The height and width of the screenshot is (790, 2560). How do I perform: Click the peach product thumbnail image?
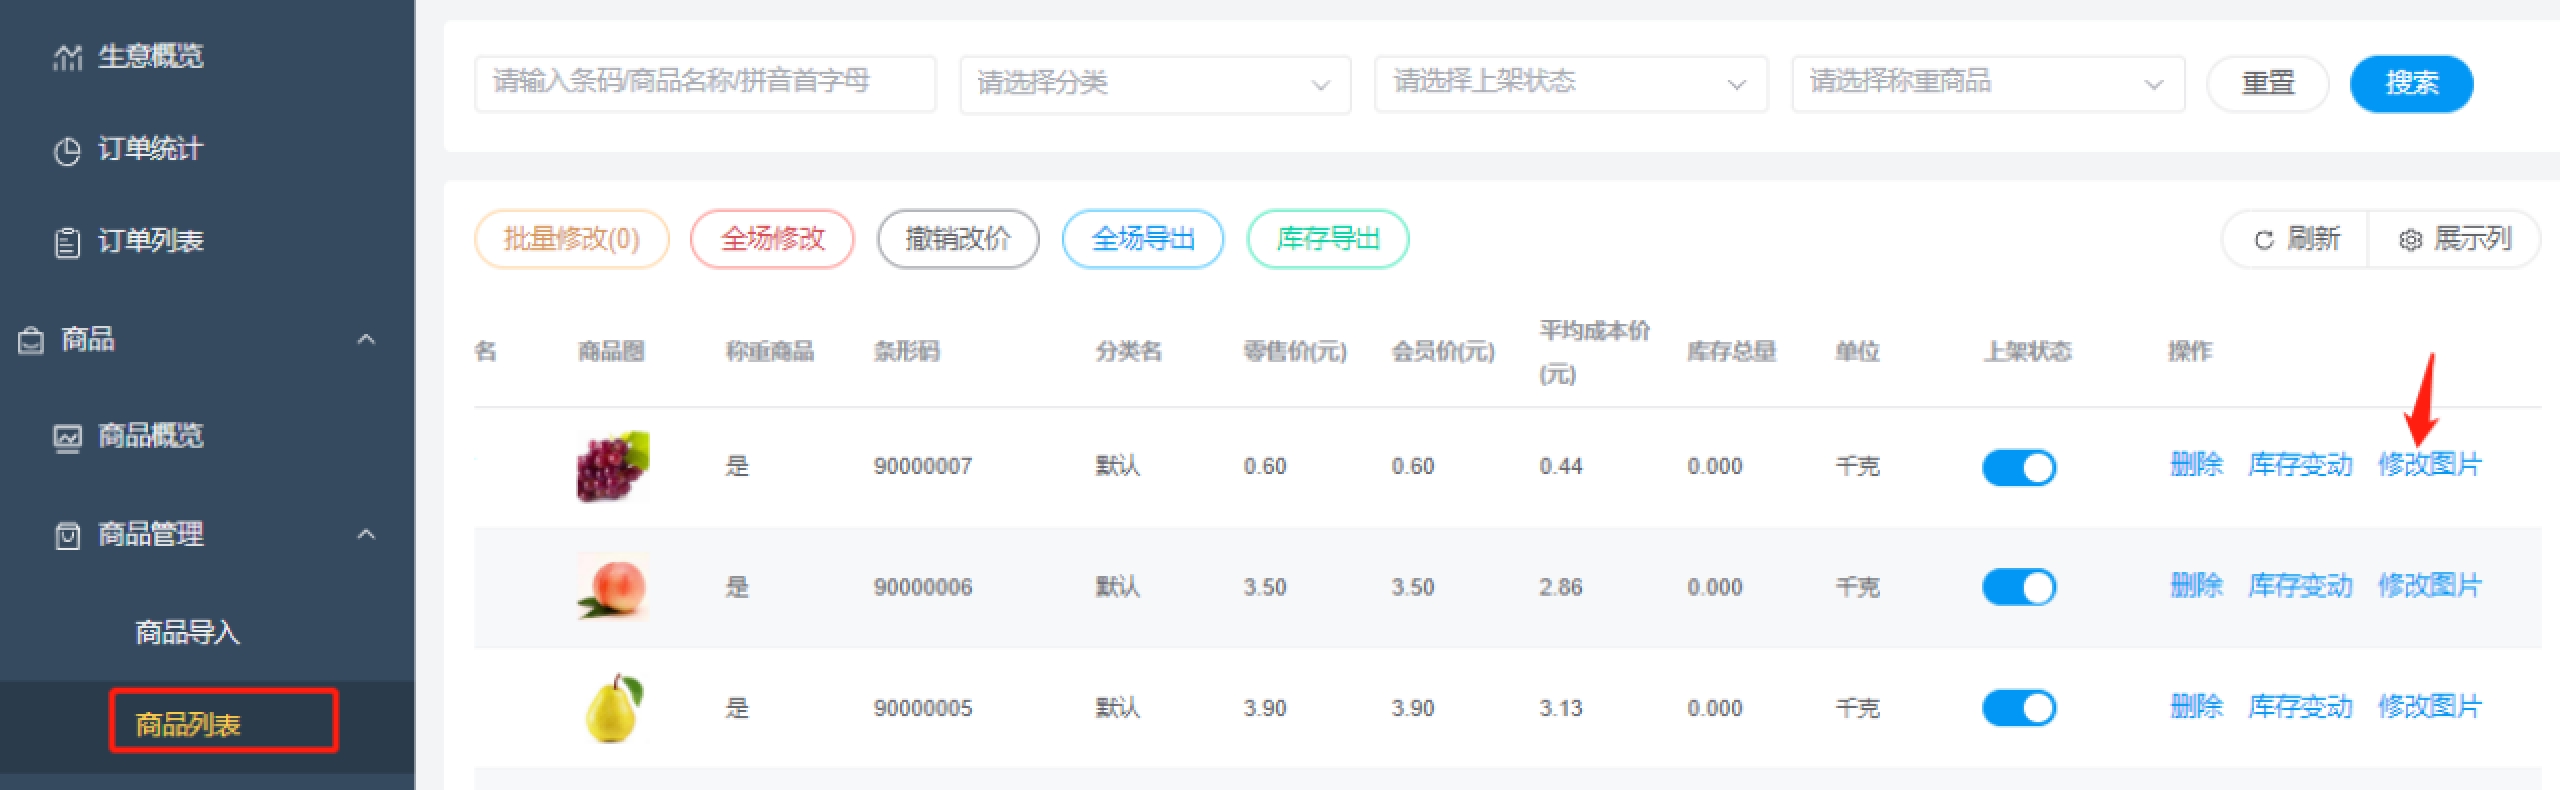pyautogui.click(x=612, y=587)
